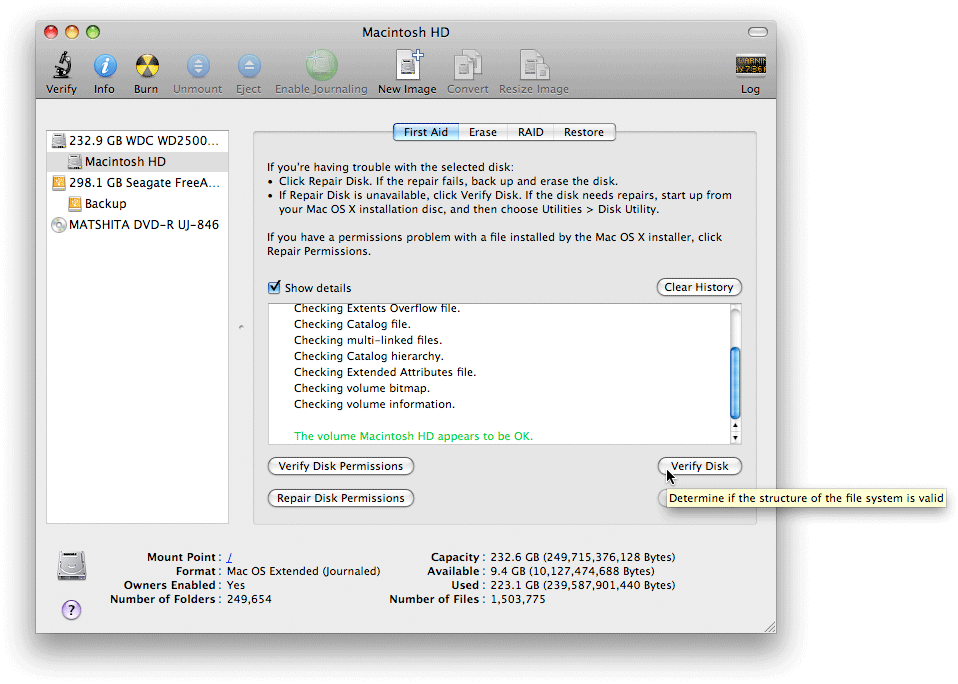
Task: Click the Enable Journaling icon
Action: [320, 67]
